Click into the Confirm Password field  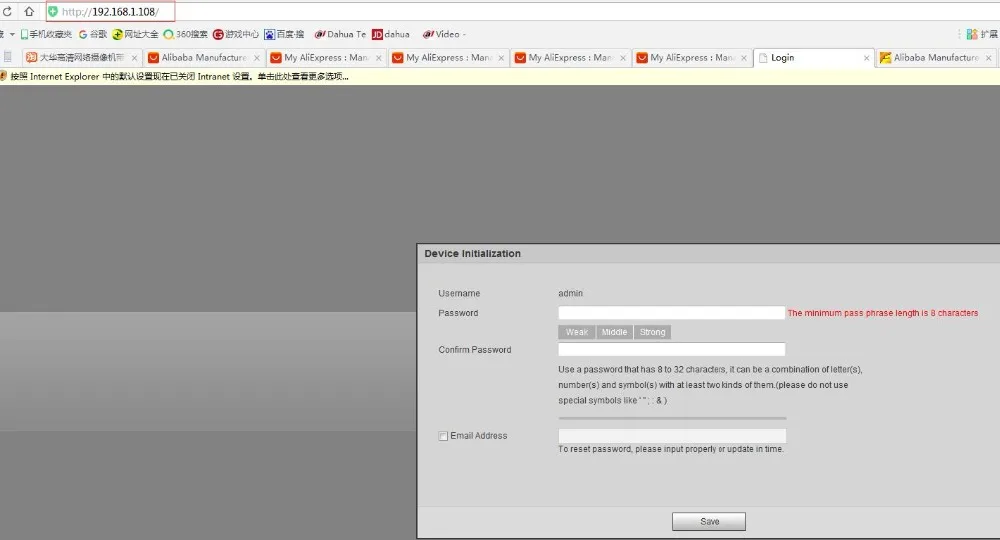[672, 349]
